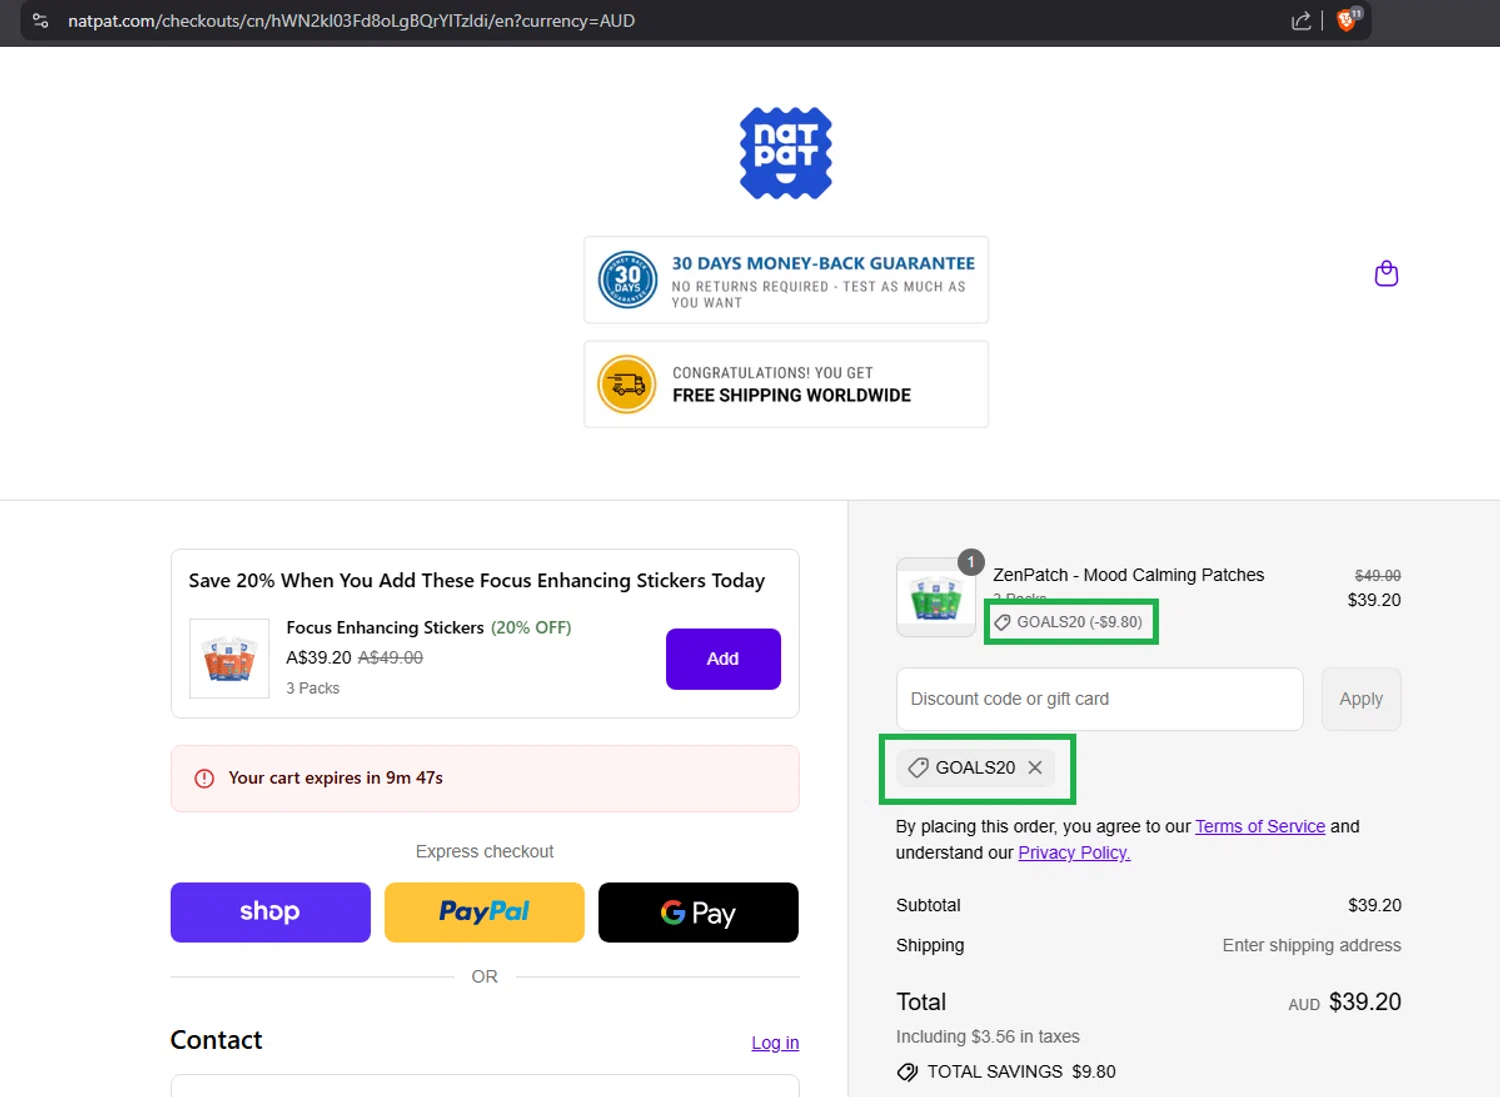Click the free shipping truck icon
This screenshot has height=1097, width=1500.
627,384
